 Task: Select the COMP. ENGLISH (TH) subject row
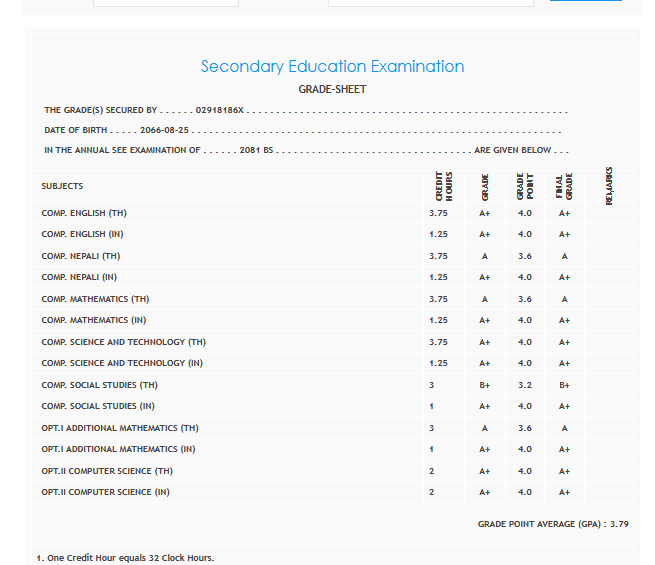click(84, 213)
